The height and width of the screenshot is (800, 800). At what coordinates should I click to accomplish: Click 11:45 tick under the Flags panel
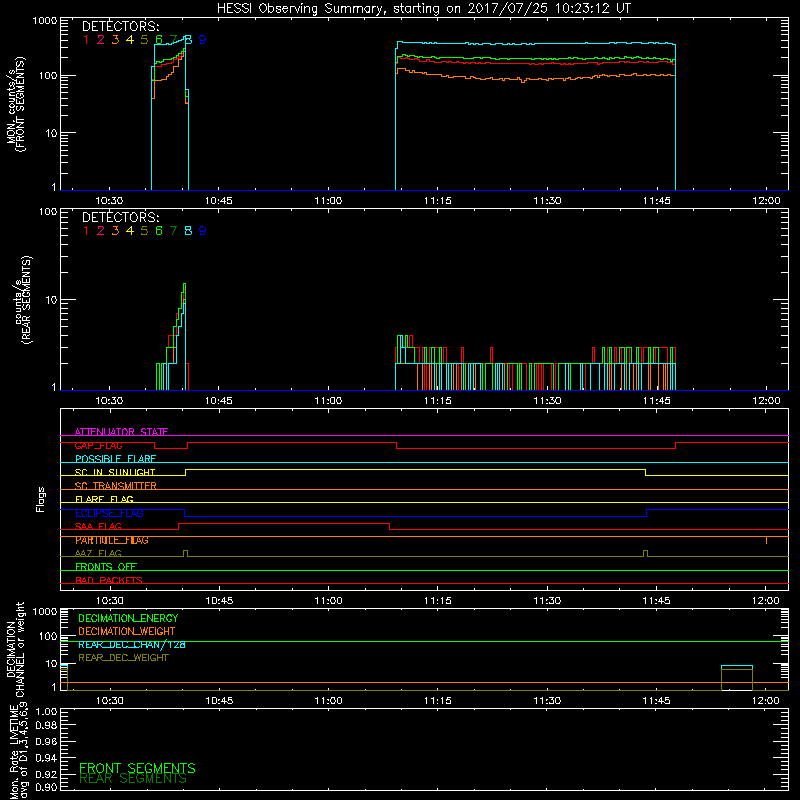tap(657, 601)
